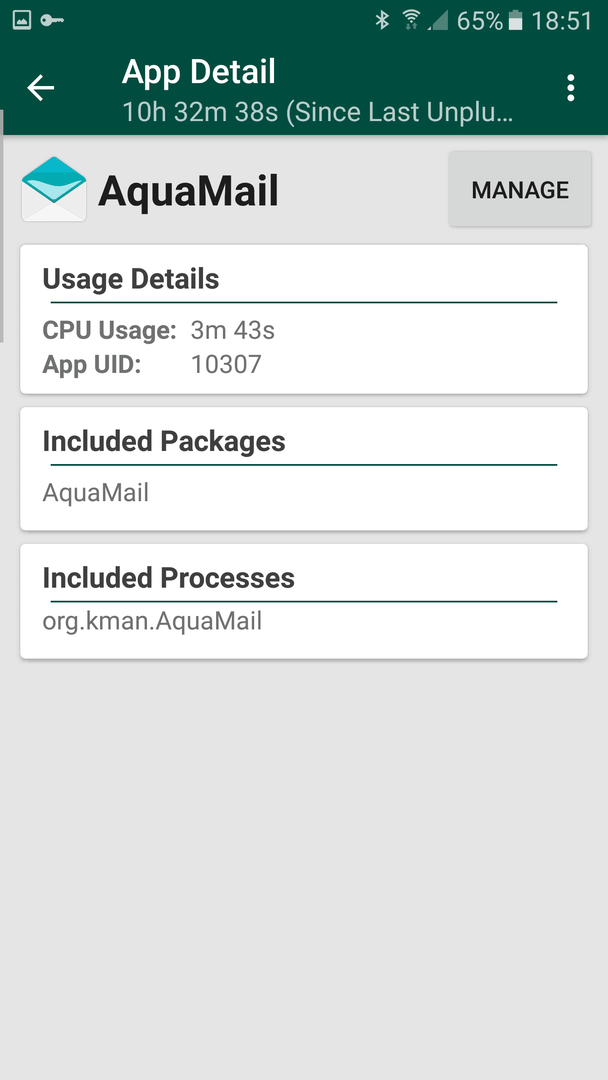Tap the Included Packages heading
The height and width of the screenshot is (1080, 608).
point(164,442)
